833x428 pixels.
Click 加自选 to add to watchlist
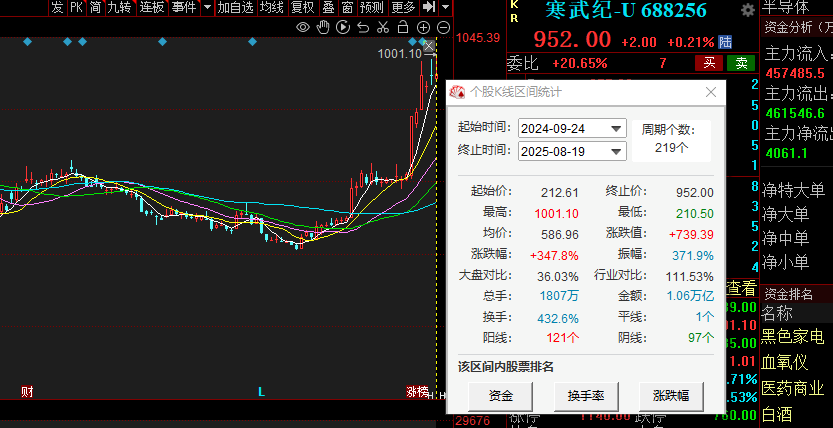tap(235, 7)
